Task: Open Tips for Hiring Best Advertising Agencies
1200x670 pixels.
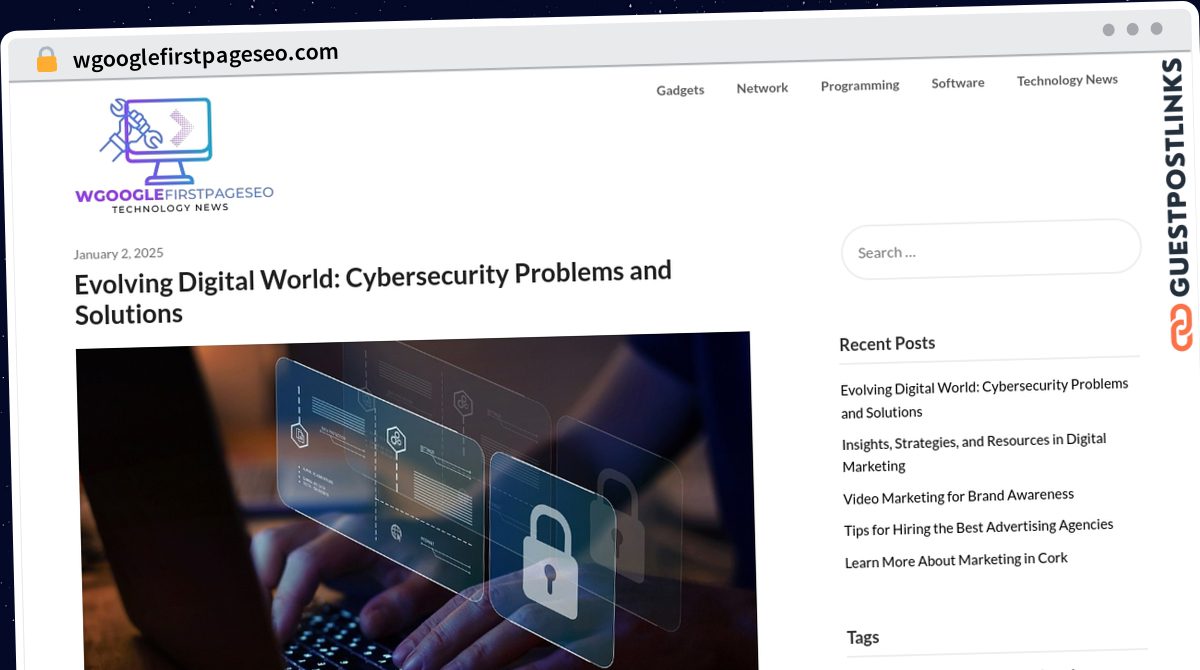Action: point(979,527)
